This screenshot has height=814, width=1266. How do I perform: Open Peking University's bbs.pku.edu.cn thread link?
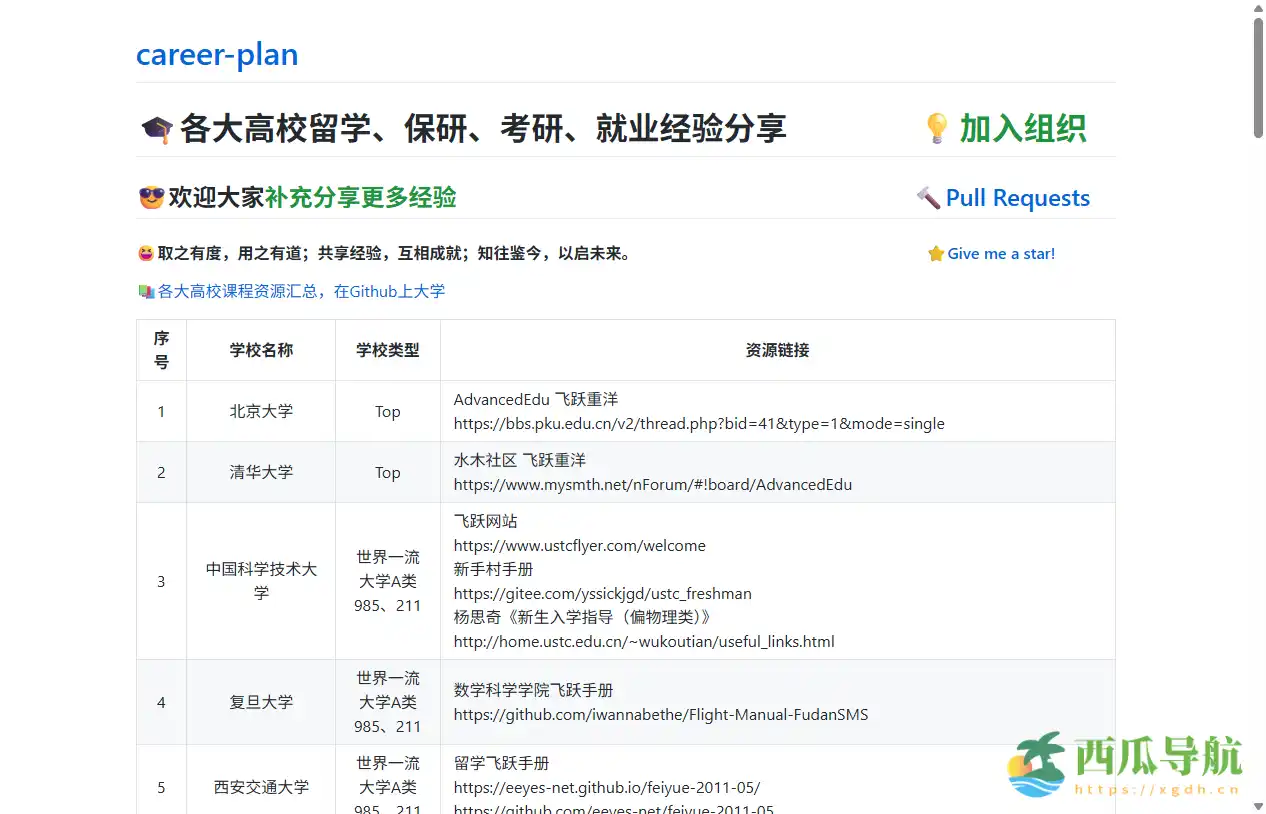698,423
